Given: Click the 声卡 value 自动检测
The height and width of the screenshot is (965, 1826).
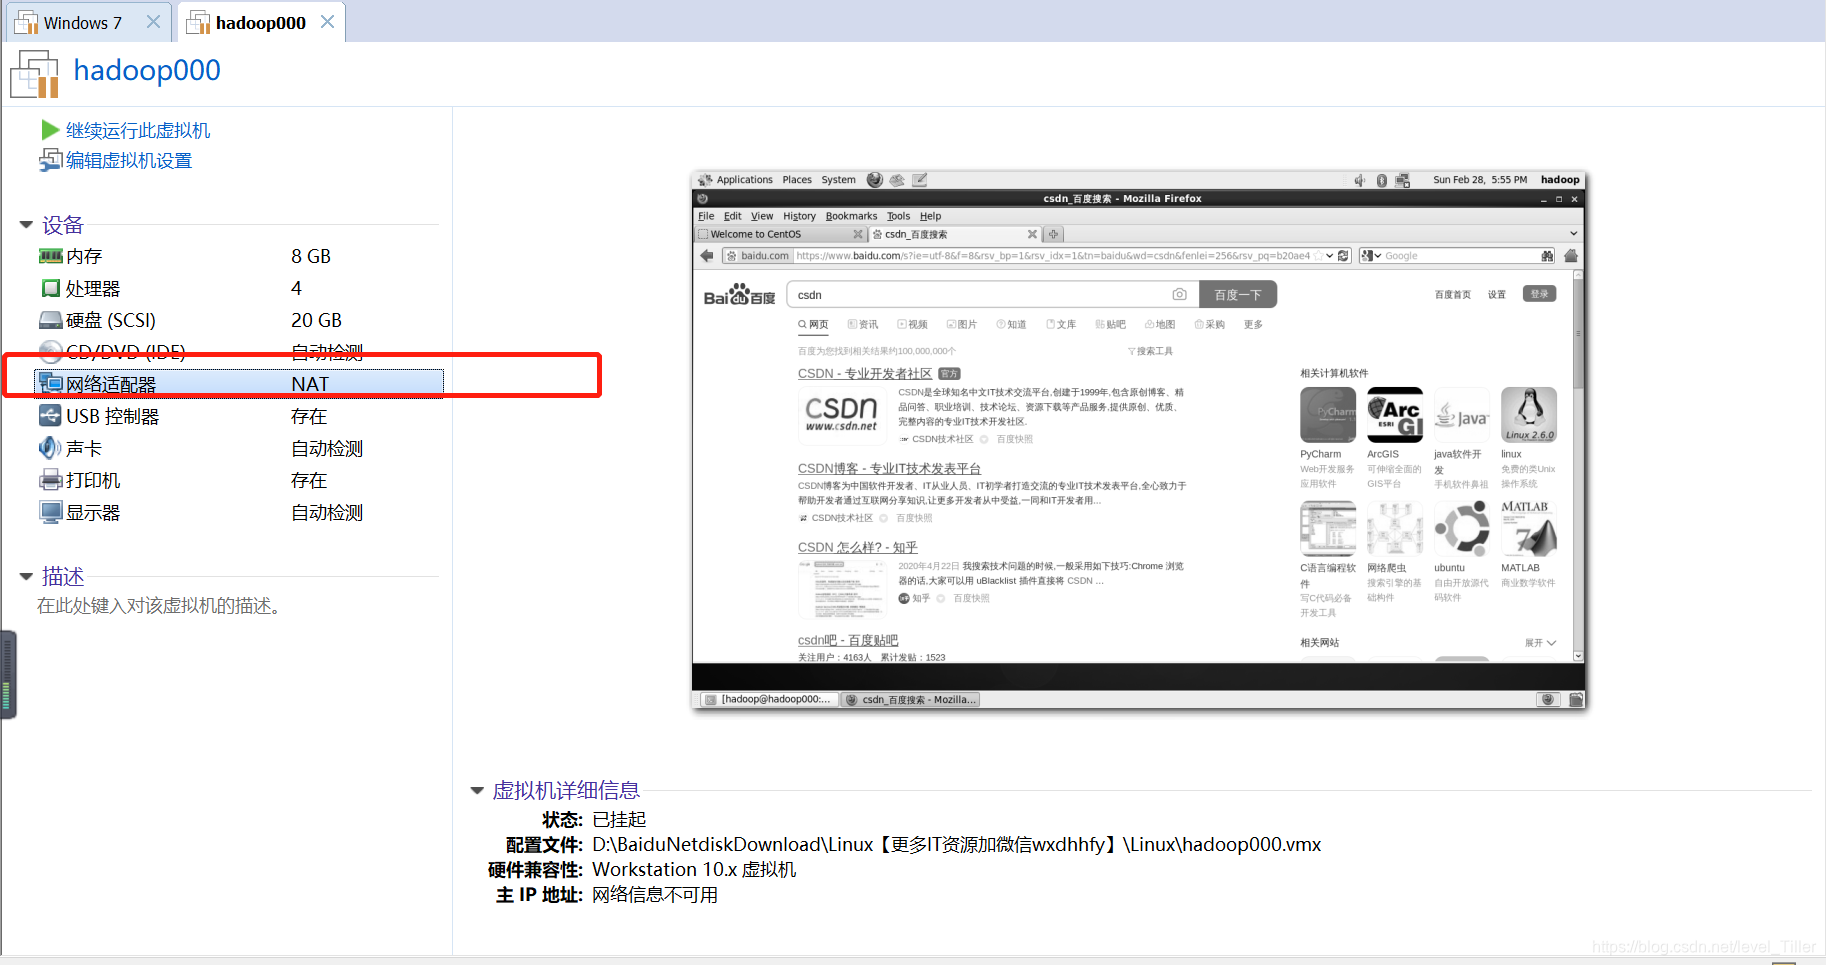Looking at the screenshot, I should pyautogui.click(x=327, y=448).
